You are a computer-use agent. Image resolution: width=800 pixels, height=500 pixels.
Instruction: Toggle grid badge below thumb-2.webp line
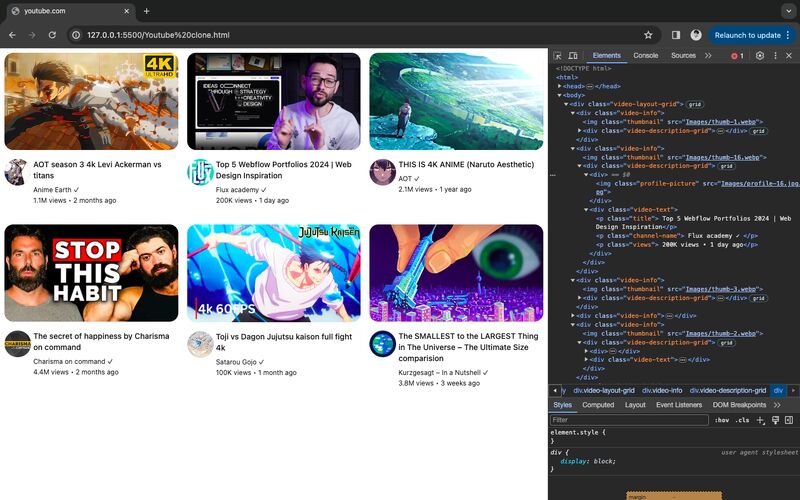727,343
